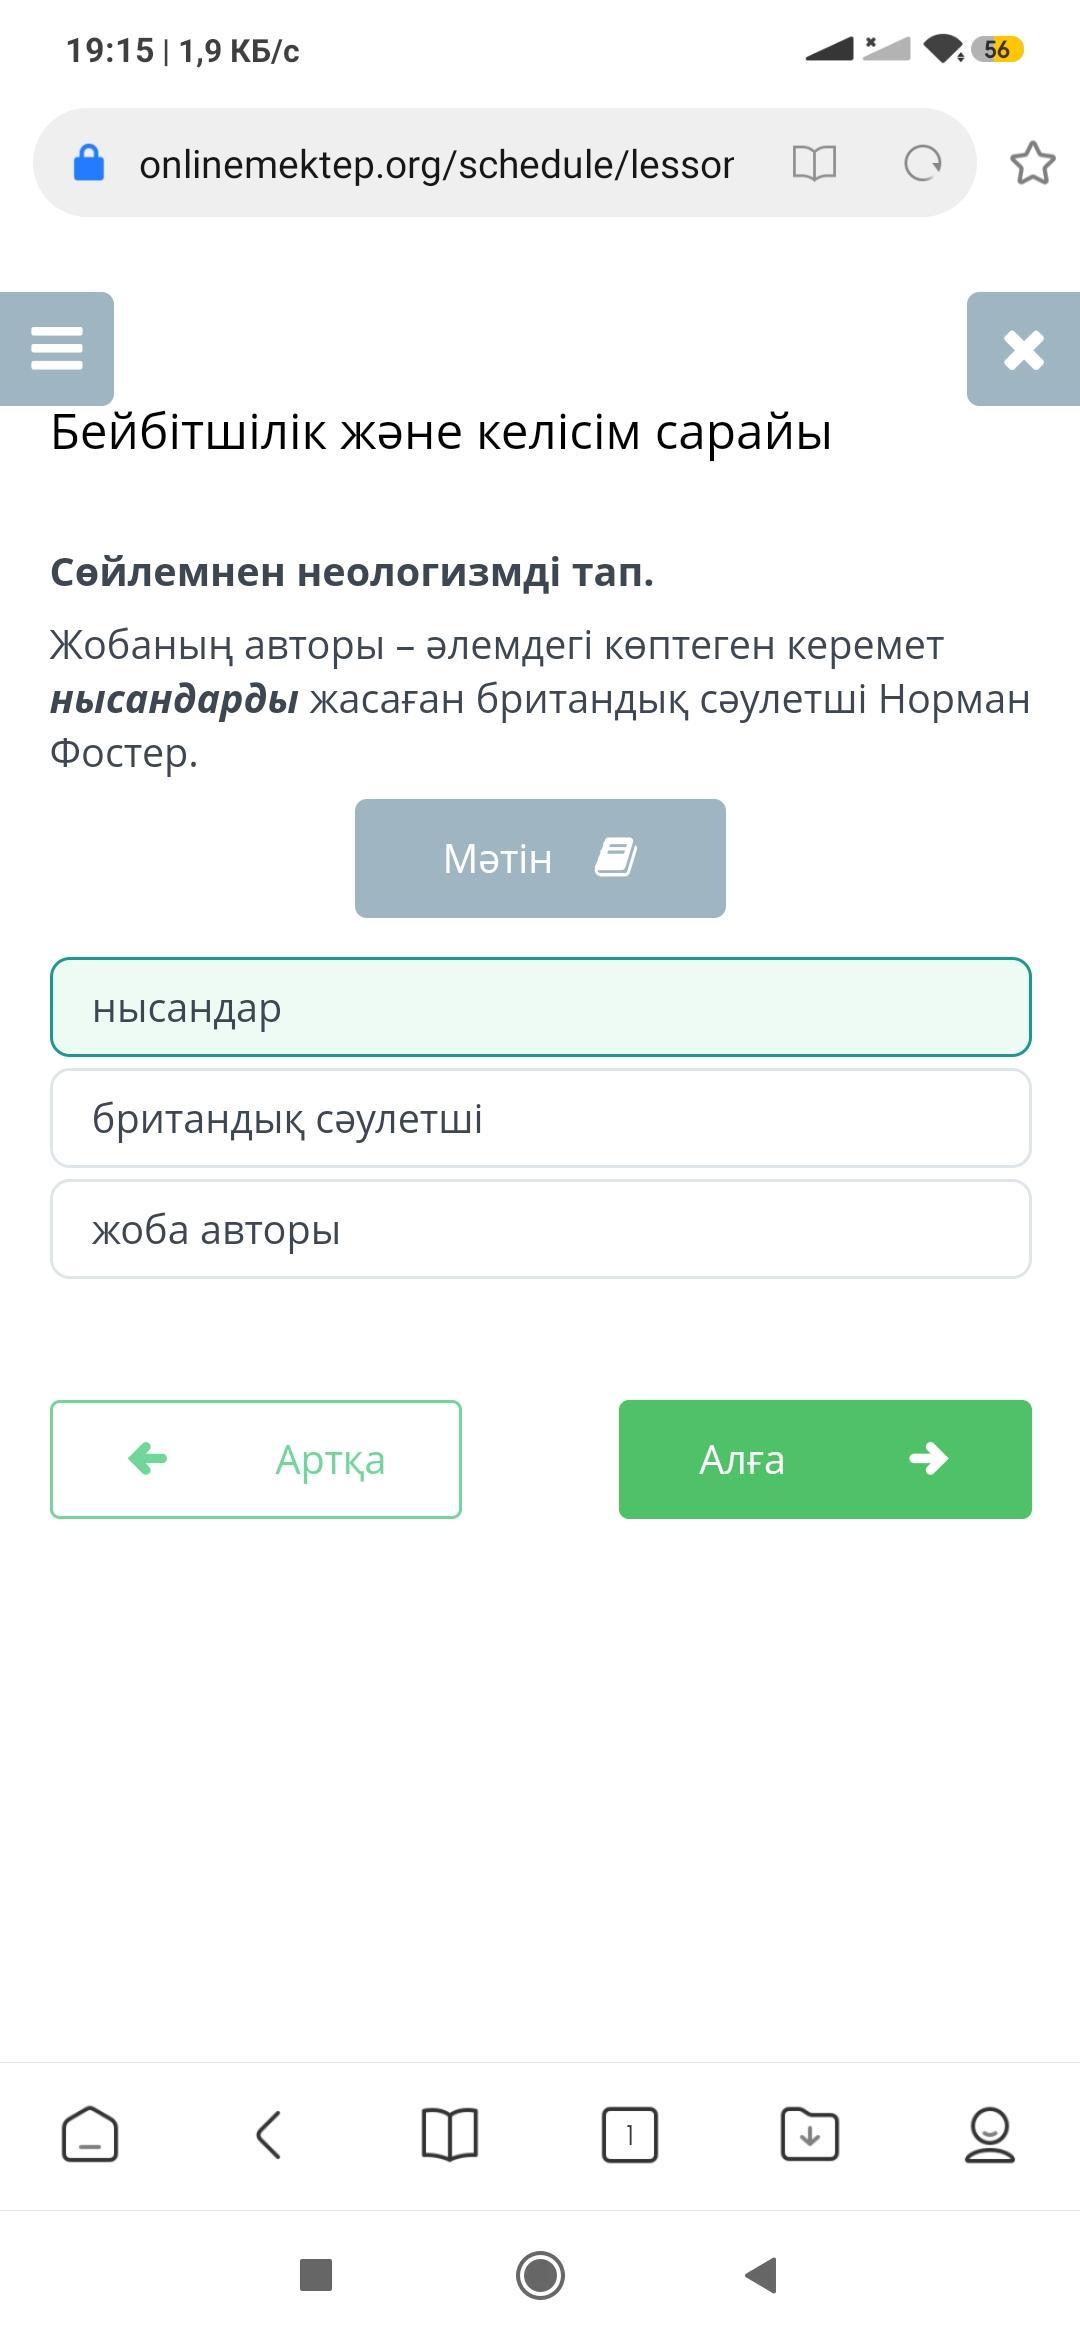Open browser downloads folder icon
This screenshot has height=2340, width=1080.
tap(809, 2135)
